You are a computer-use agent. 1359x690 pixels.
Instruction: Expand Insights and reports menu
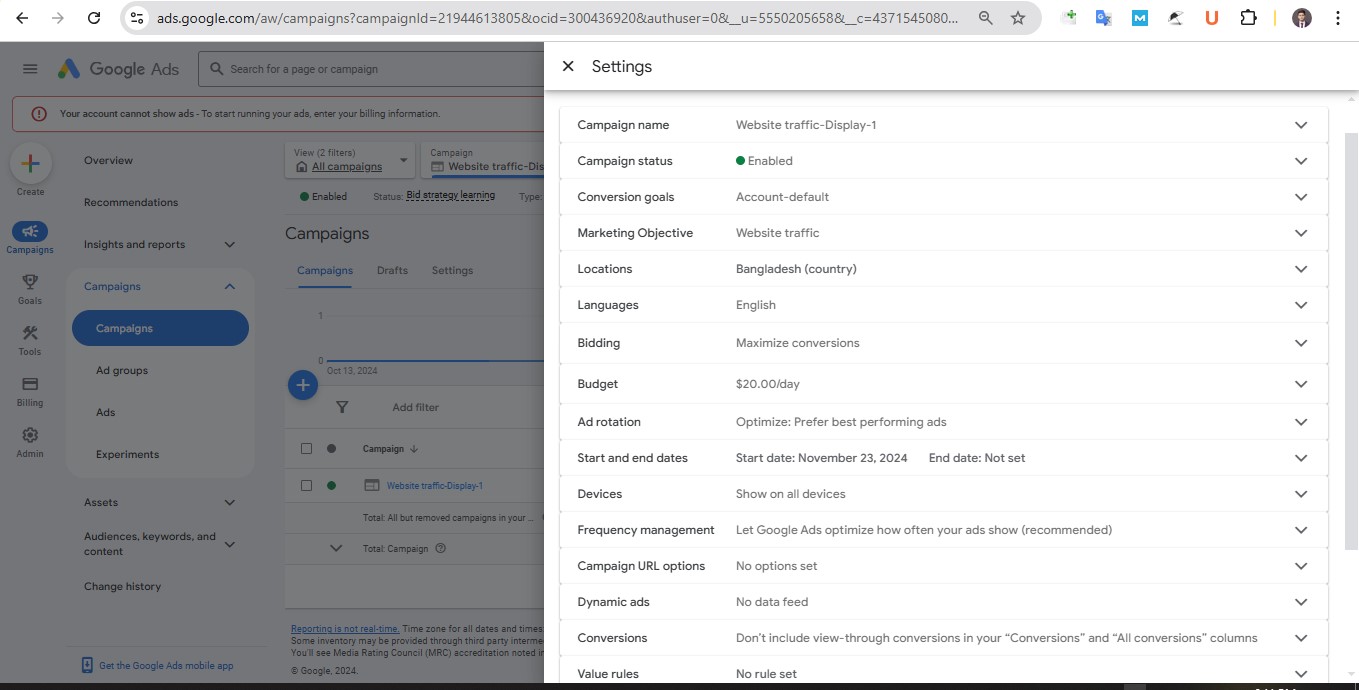[x=229, y=245]
